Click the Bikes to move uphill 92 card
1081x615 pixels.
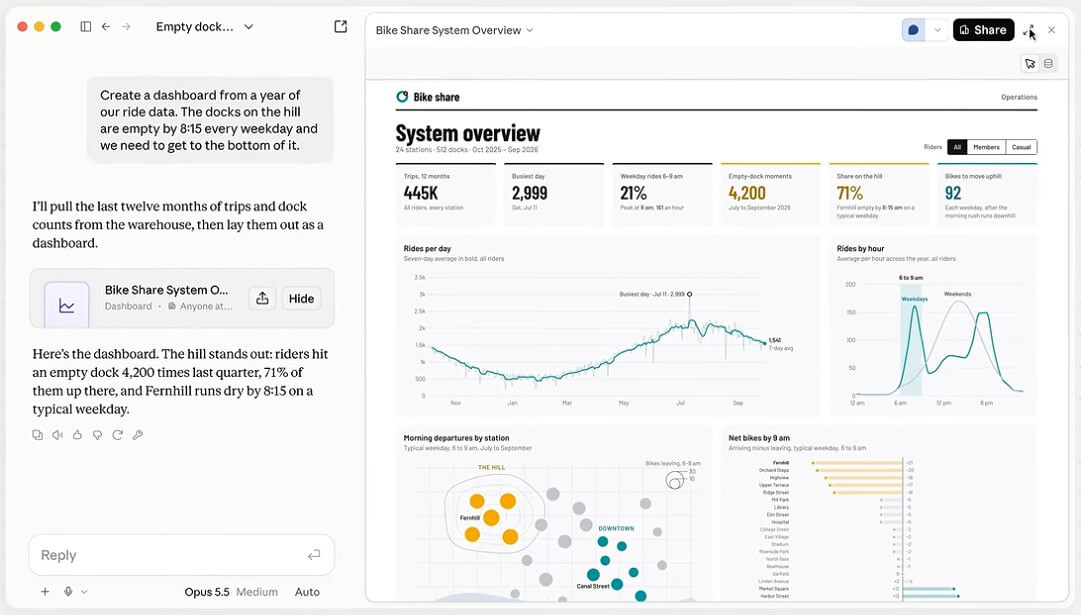[987, 194]
